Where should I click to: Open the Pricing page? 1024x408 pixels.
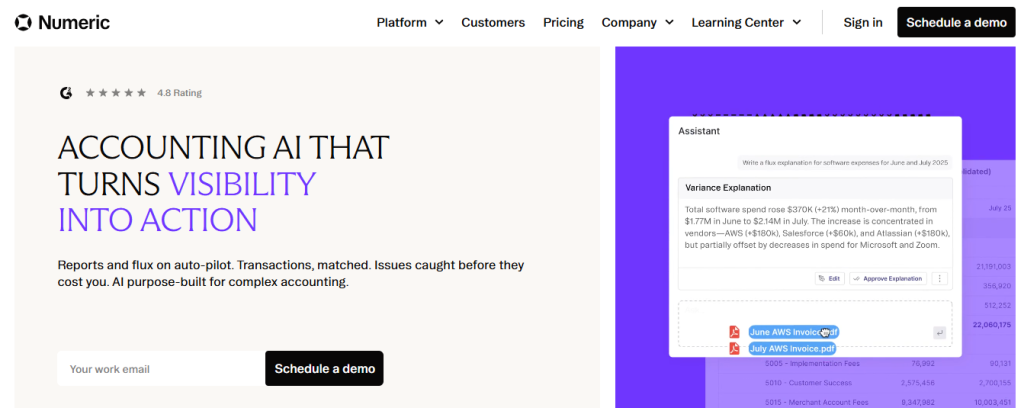point(564,22)
